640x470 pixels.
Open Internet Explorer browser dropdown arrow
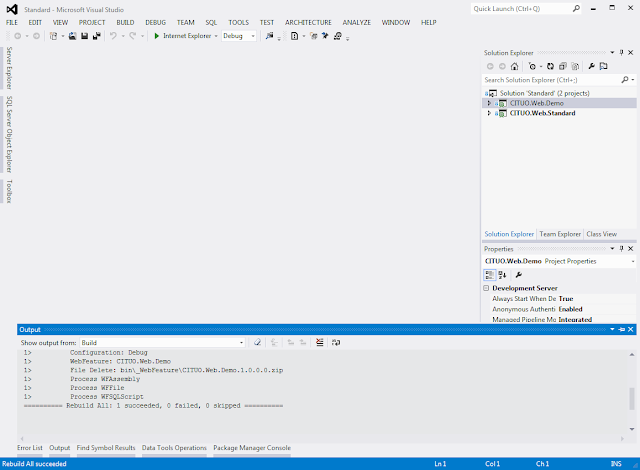point(216,36)
